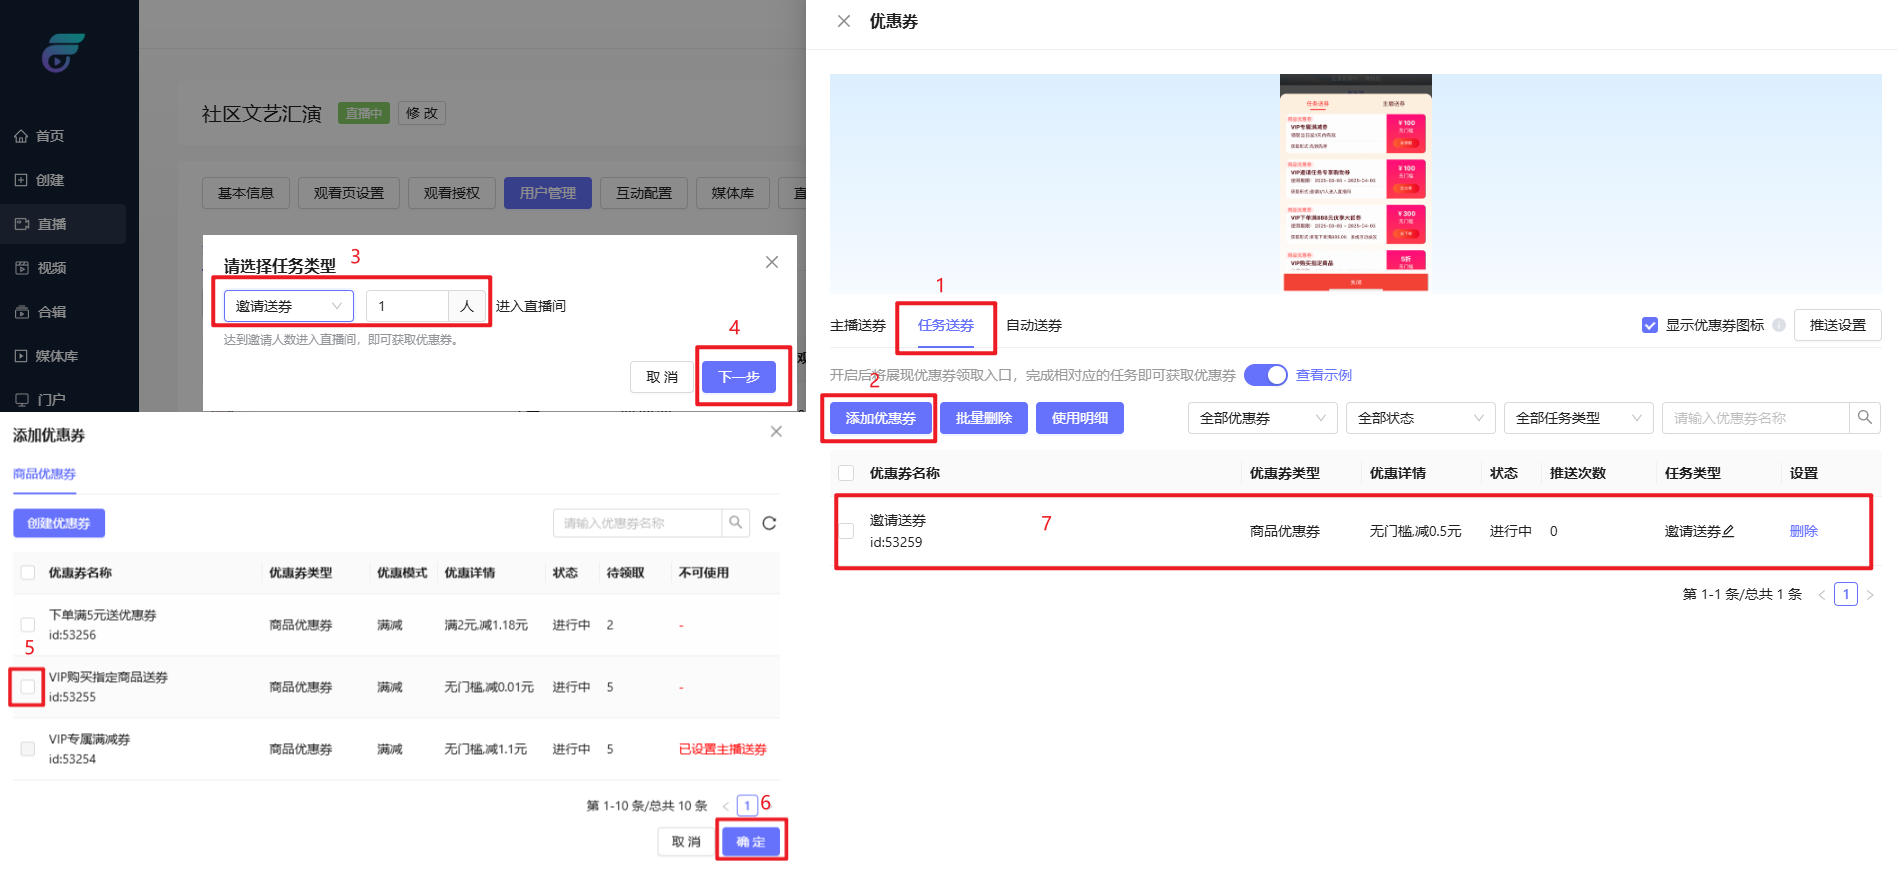This screenshot has width=1898, height=874.
Task: Click the 请输入优惠券名称 search field in drawer
Action: tap(1755, 418)
